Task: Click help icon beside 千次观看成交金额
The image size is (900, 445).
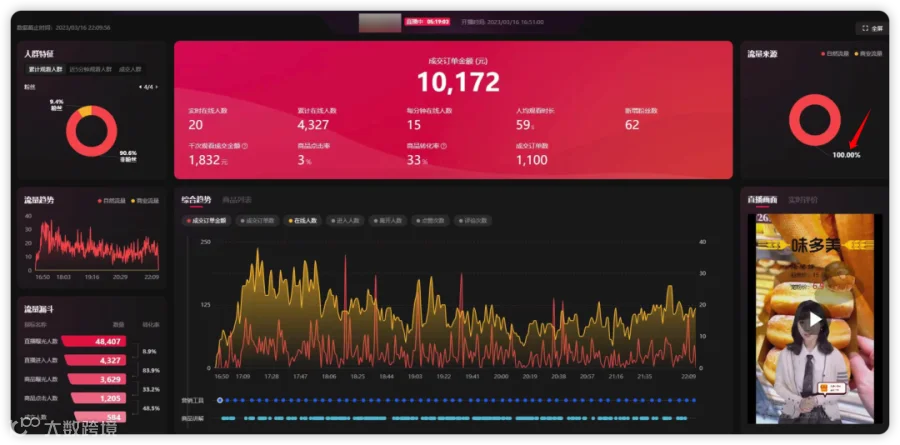Action: [x=245, y=146]
